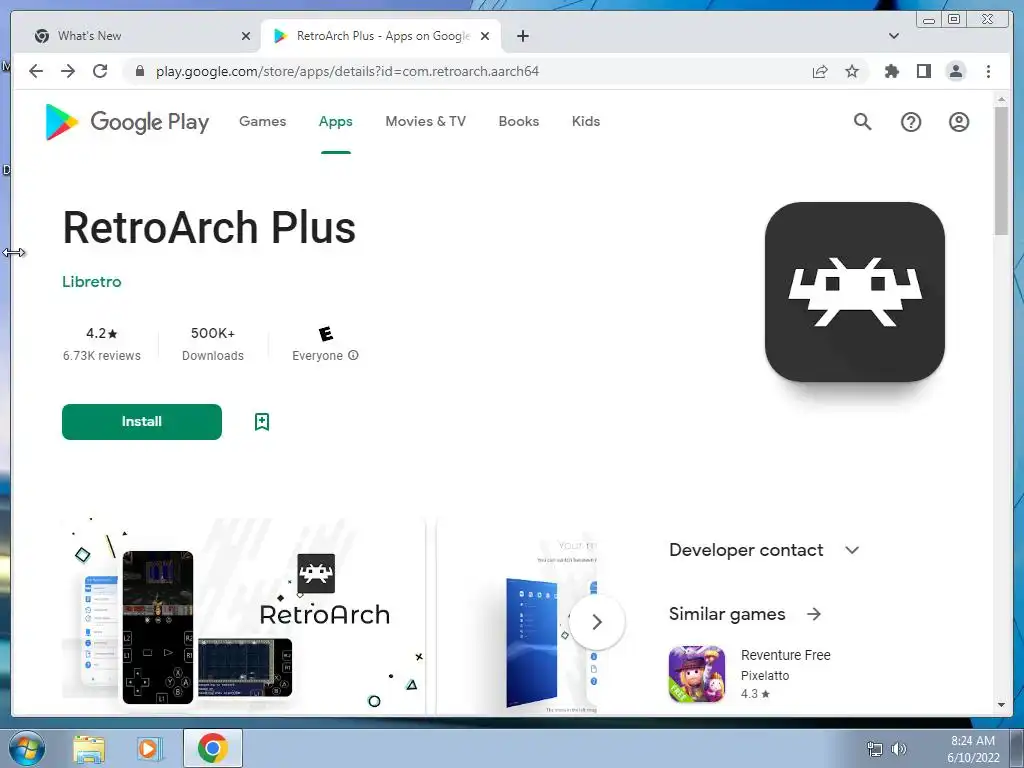The width and height of the screenshot is (1024, 768).
Task: Click the page vertical scrollbar thumb
Action: point(1001,170)
